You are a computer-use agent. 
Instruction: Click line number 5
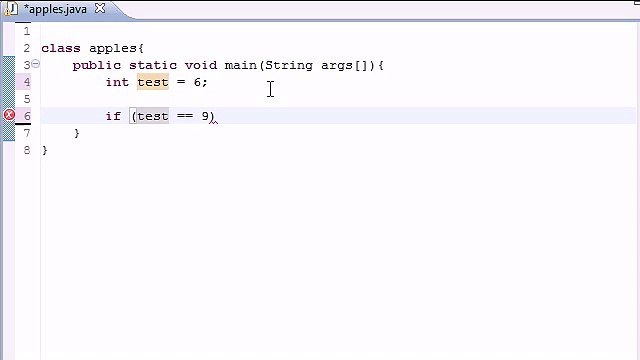coord(27,99)
